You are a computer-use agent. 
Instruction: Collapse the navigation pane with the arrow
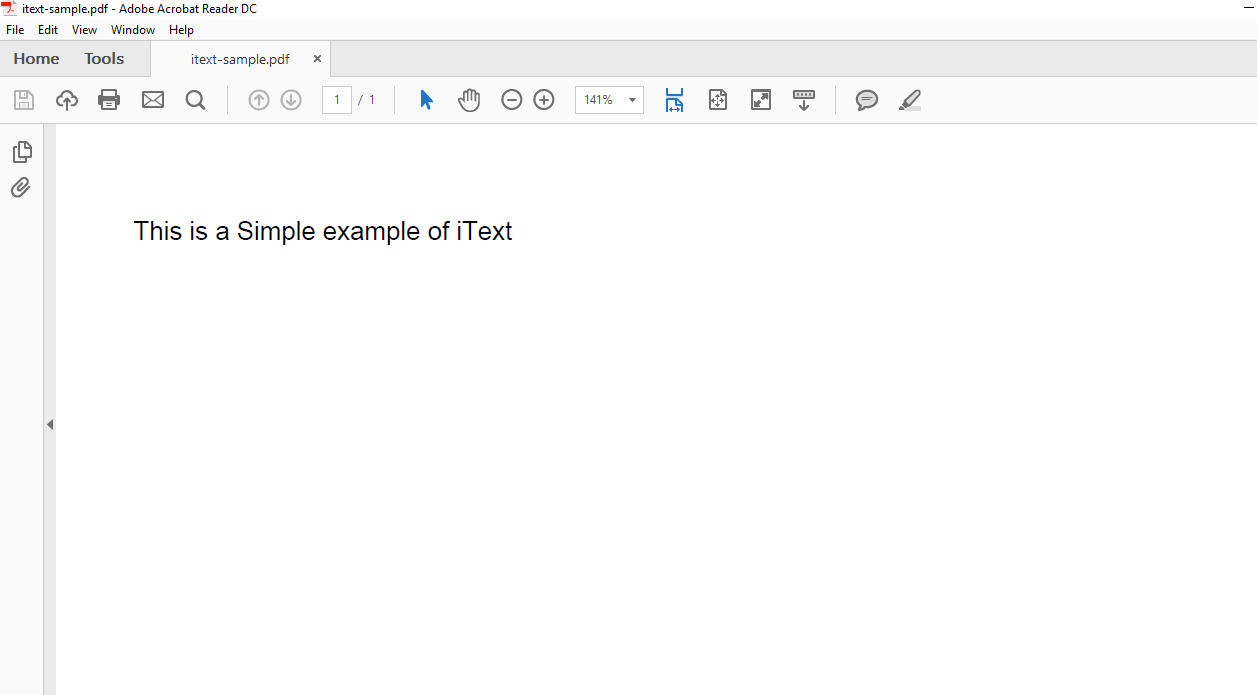pos(50,424)
